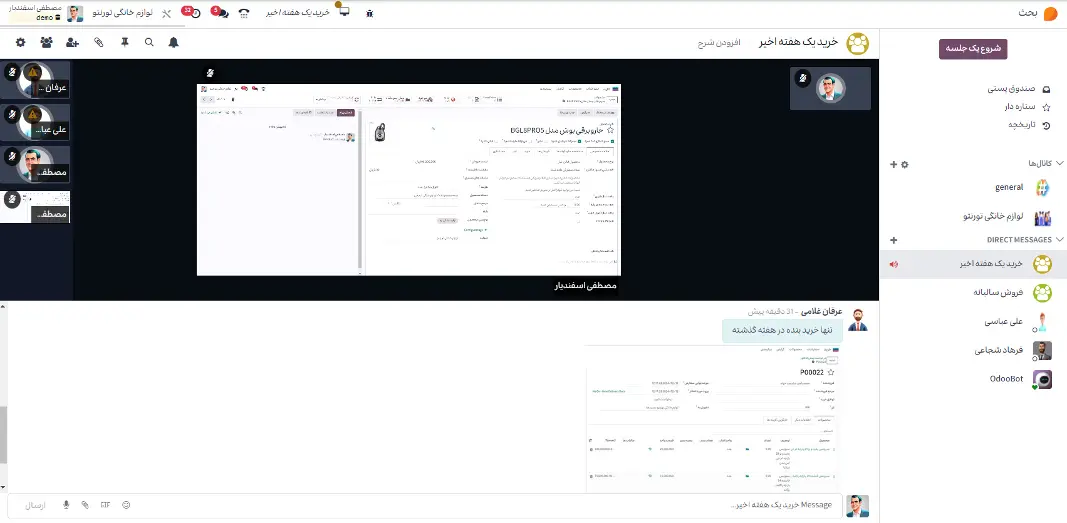Show pinned messages with pin icon

124,43
